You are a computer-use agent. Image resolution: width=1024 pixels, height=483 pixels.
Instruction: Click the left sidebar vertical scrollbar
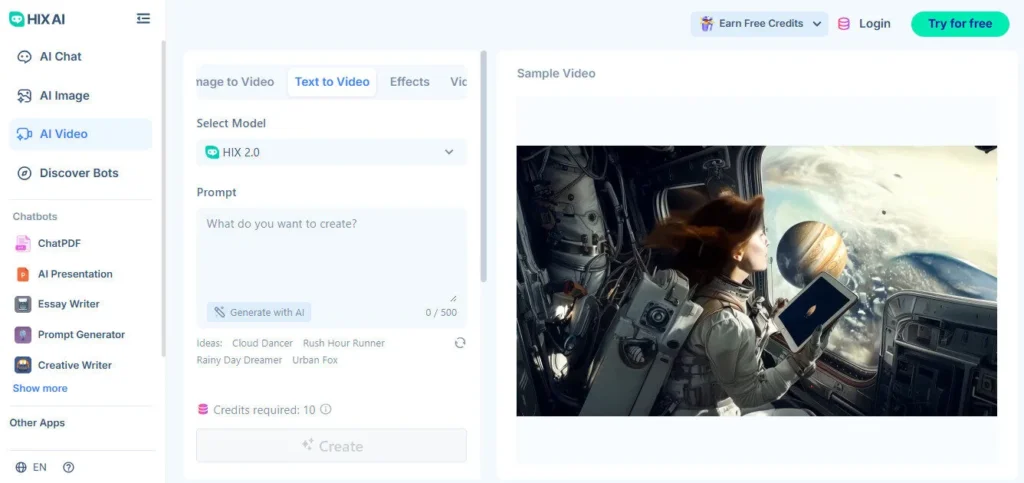click(x=163, y=199)
